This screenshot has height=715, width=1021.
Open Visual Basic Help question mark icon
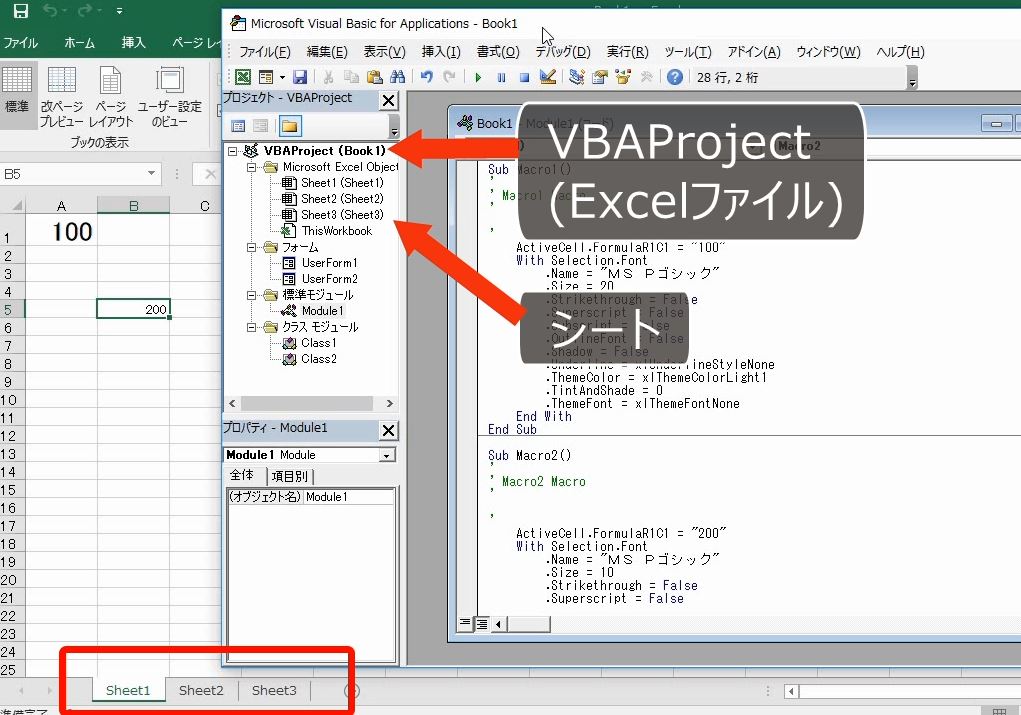[x=675, y=77]
